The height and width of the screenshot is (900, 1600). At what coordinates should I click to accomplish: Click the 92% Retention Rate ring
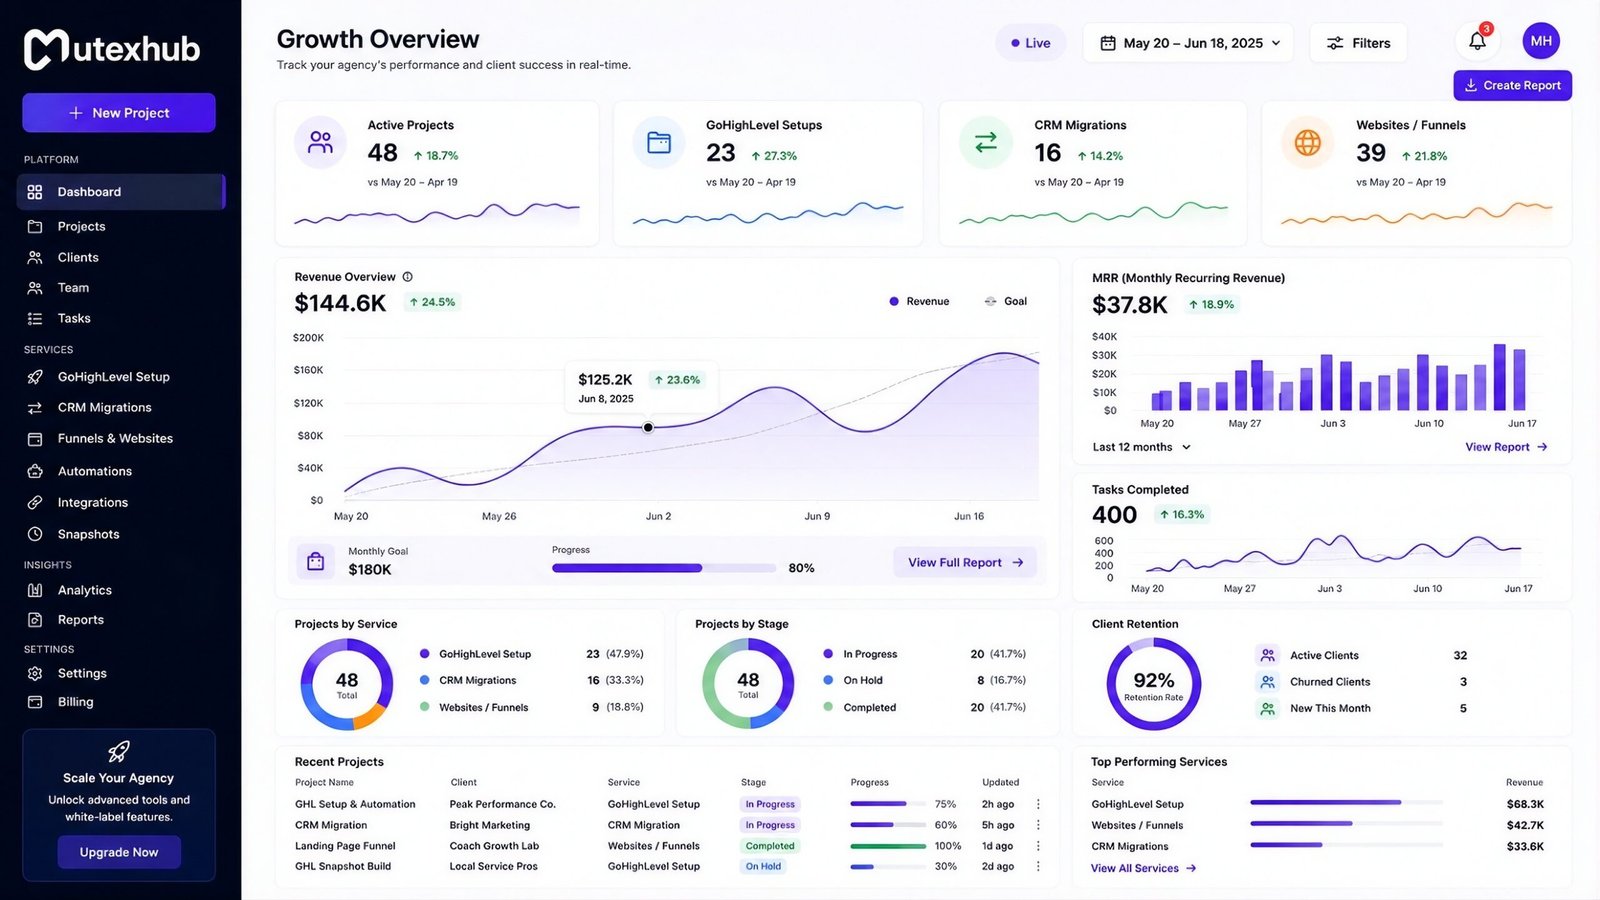point(1153,684)
